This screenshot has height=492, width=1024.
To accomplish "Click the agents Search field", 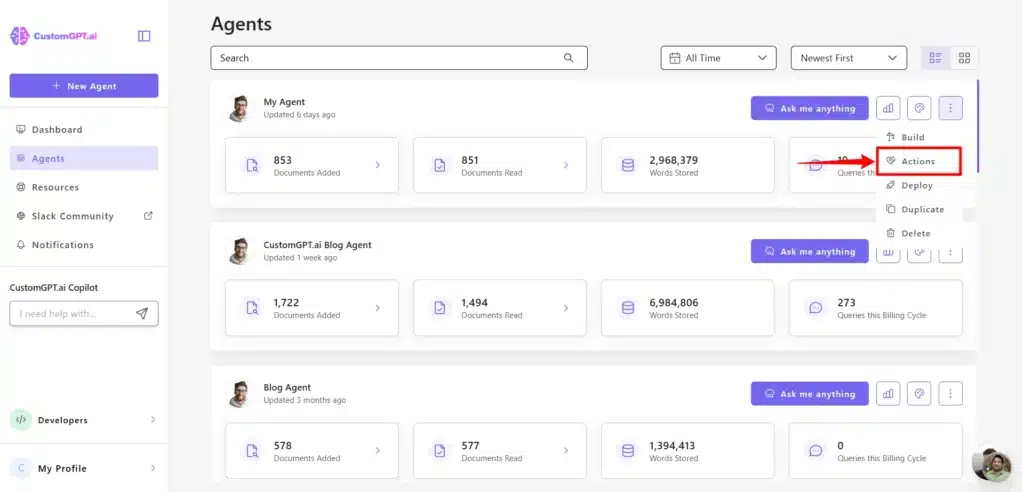I will [399, 57].
